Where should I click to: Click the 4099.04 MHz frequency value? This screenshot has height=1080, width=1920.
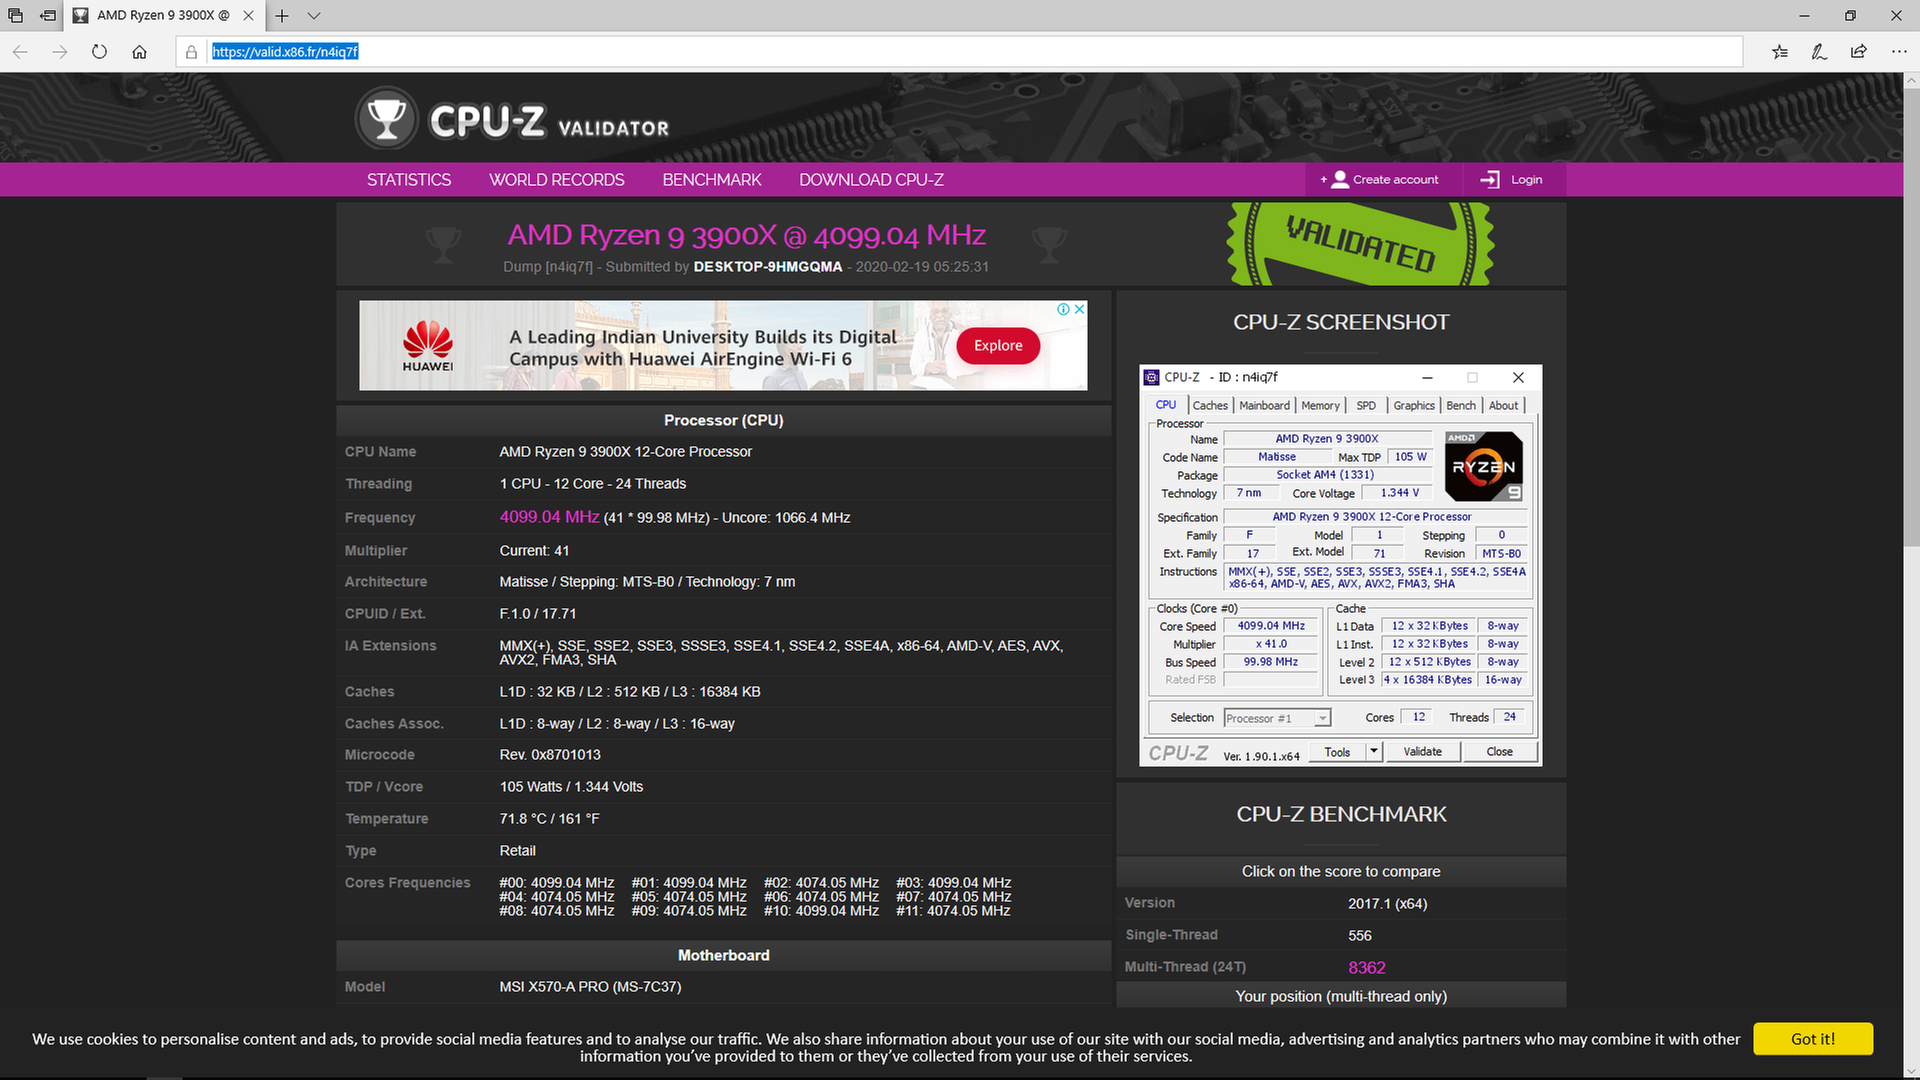[x=549, y=517]
